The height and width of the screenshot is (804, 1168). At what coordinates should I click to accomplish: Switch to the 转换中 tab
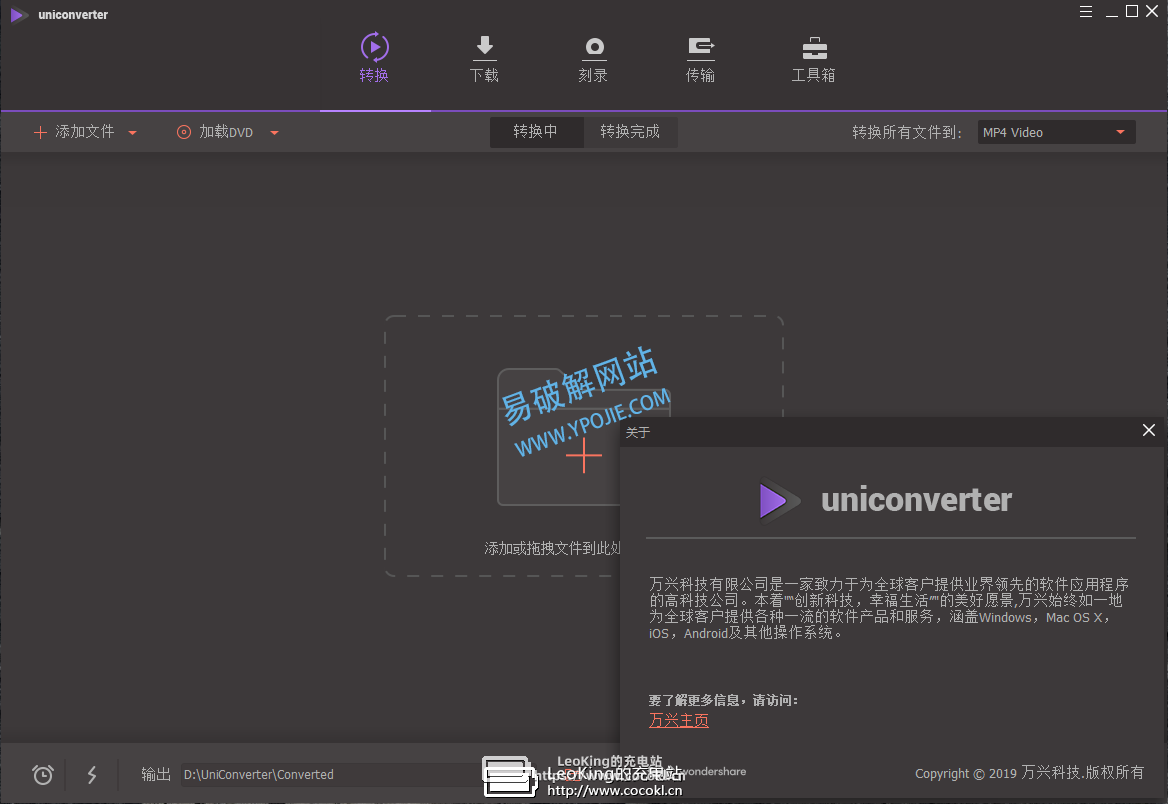pyautogui.click(x=536, y=132)
